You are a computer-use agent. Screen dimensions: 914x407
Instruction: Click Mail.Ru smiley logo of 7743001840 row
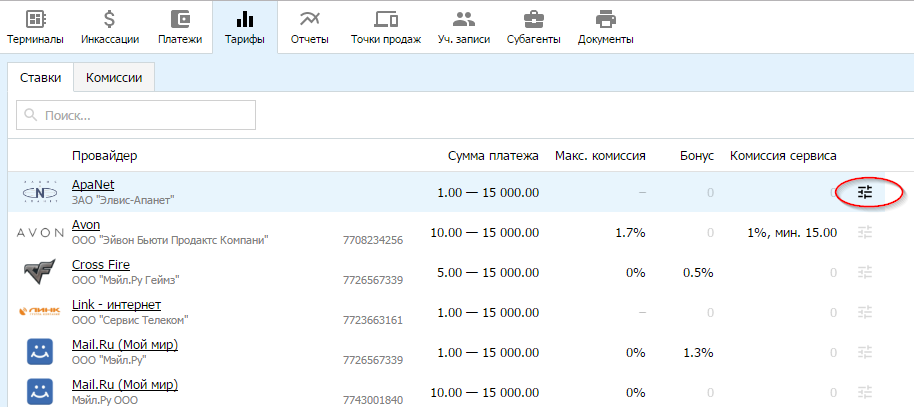[x=40, y=392]
